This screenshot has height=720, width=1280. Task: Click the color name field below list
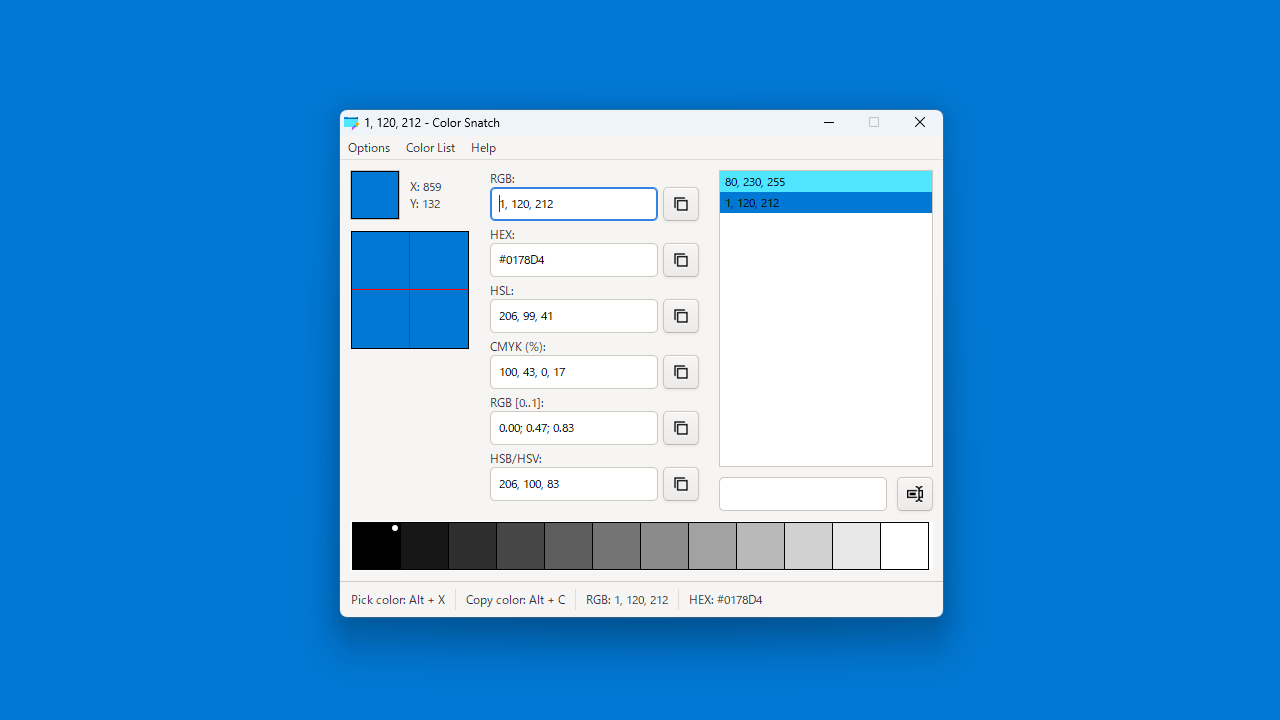802,494
